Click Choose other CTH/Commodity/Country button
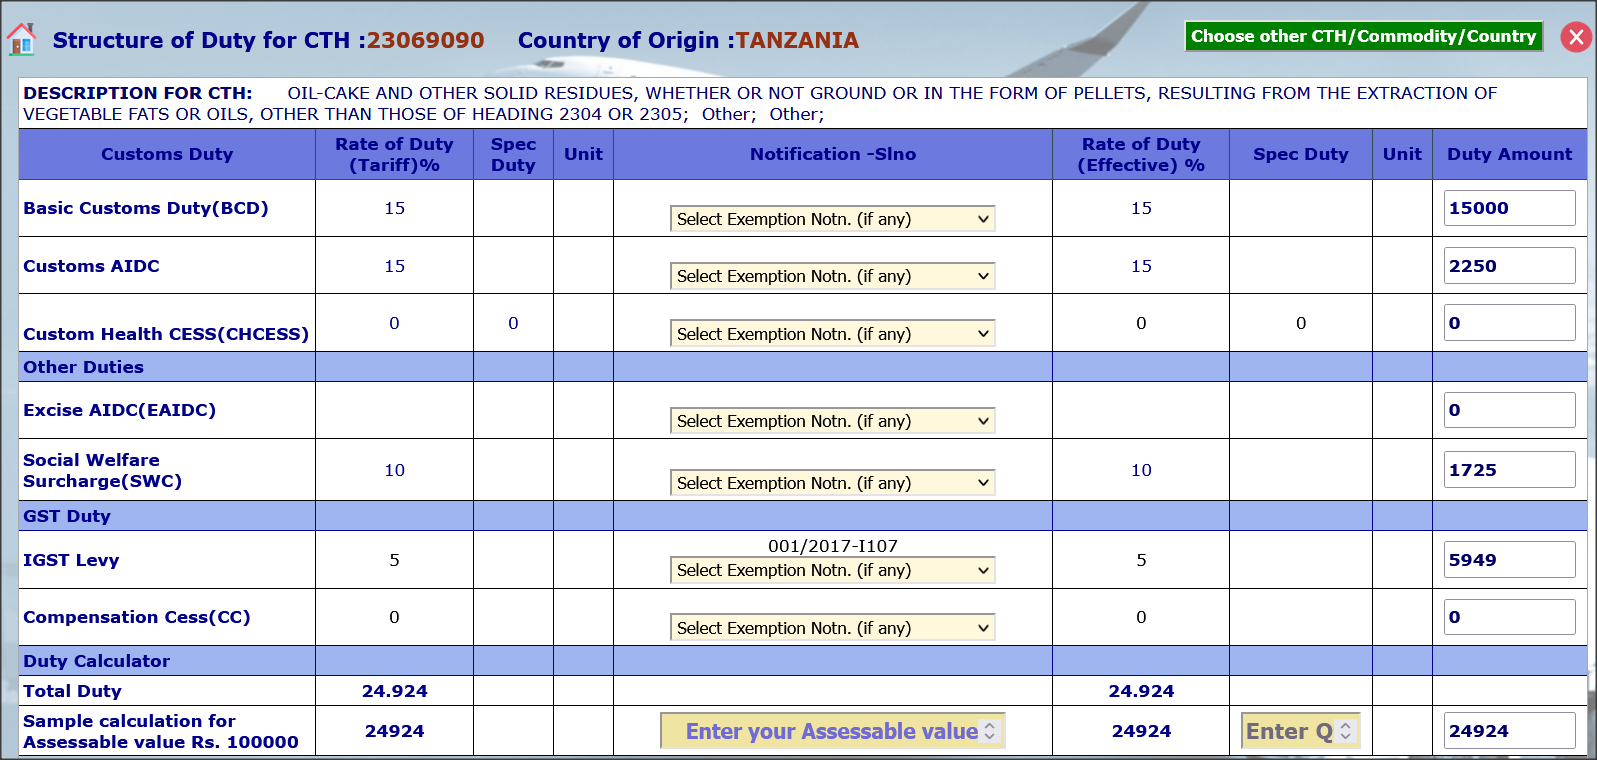1597x760 pixels. [x=1363, y=36]
